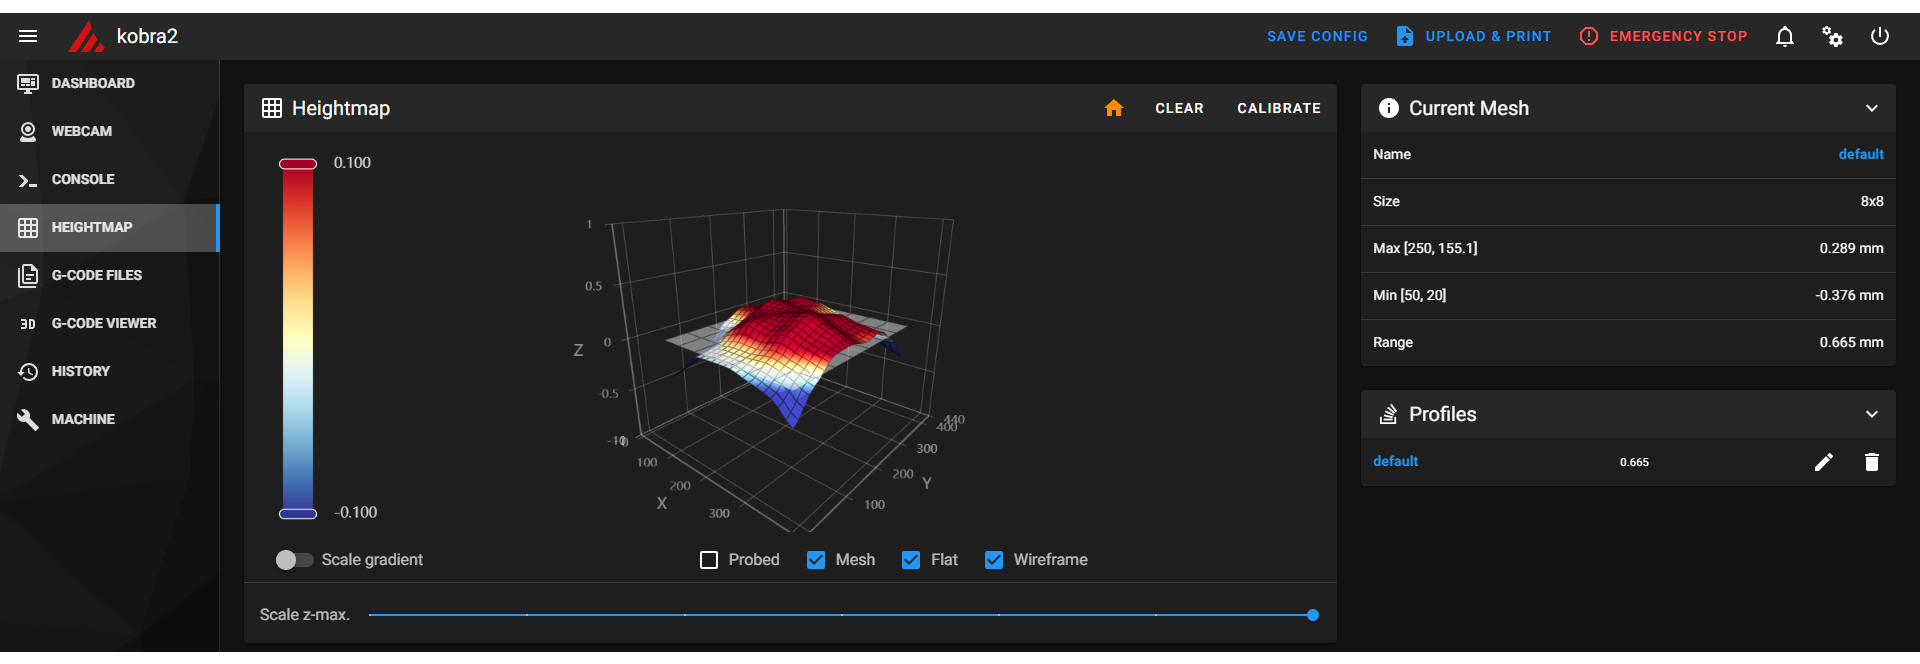This screenshot has width=1920, height=664.
Task: Open the G-Code Files page
Action: [97, 275]
